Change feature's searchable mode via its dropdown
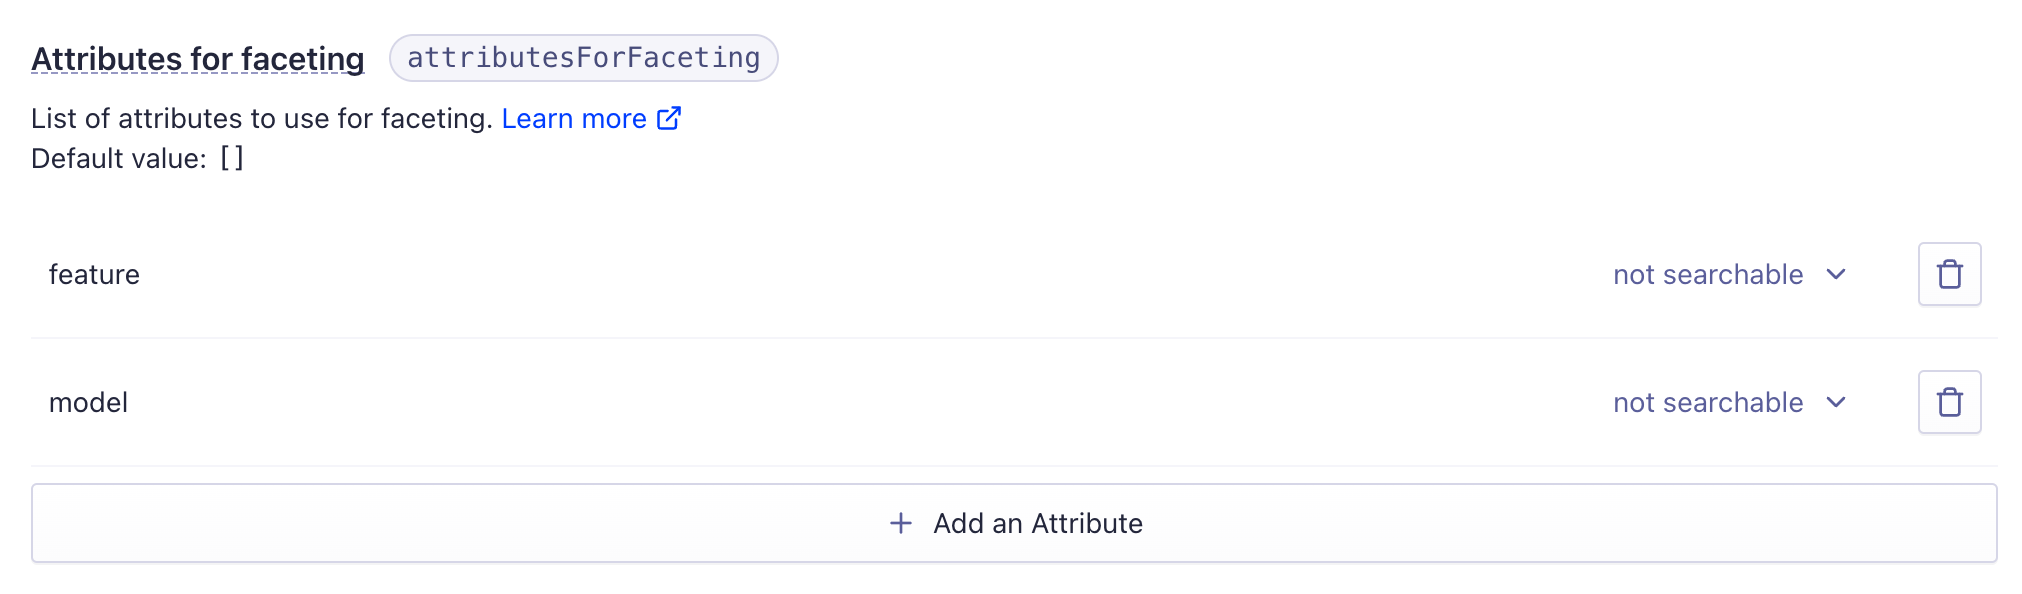Image resolution: width=2022 pixels, height=594 pixels. click(x=1729, y=274)
